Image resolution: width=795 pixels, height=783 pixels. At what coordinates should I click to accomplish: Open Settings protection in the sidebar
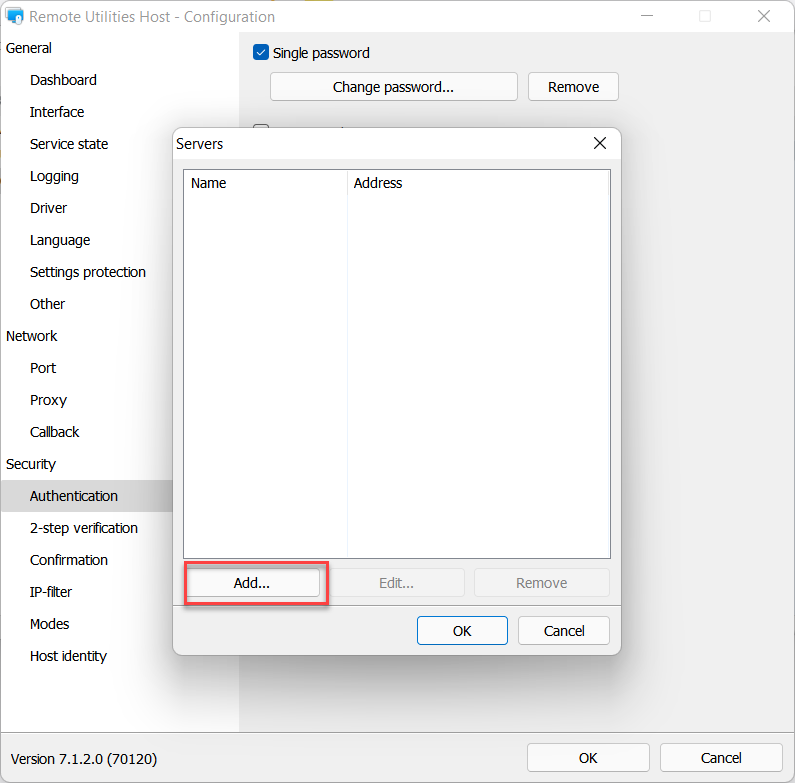pos(88,272)
